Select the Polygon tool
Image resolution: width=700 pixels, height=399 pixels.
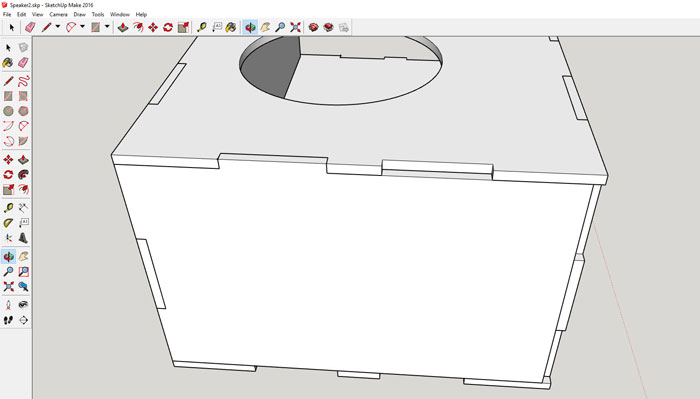tap(23, 111)
